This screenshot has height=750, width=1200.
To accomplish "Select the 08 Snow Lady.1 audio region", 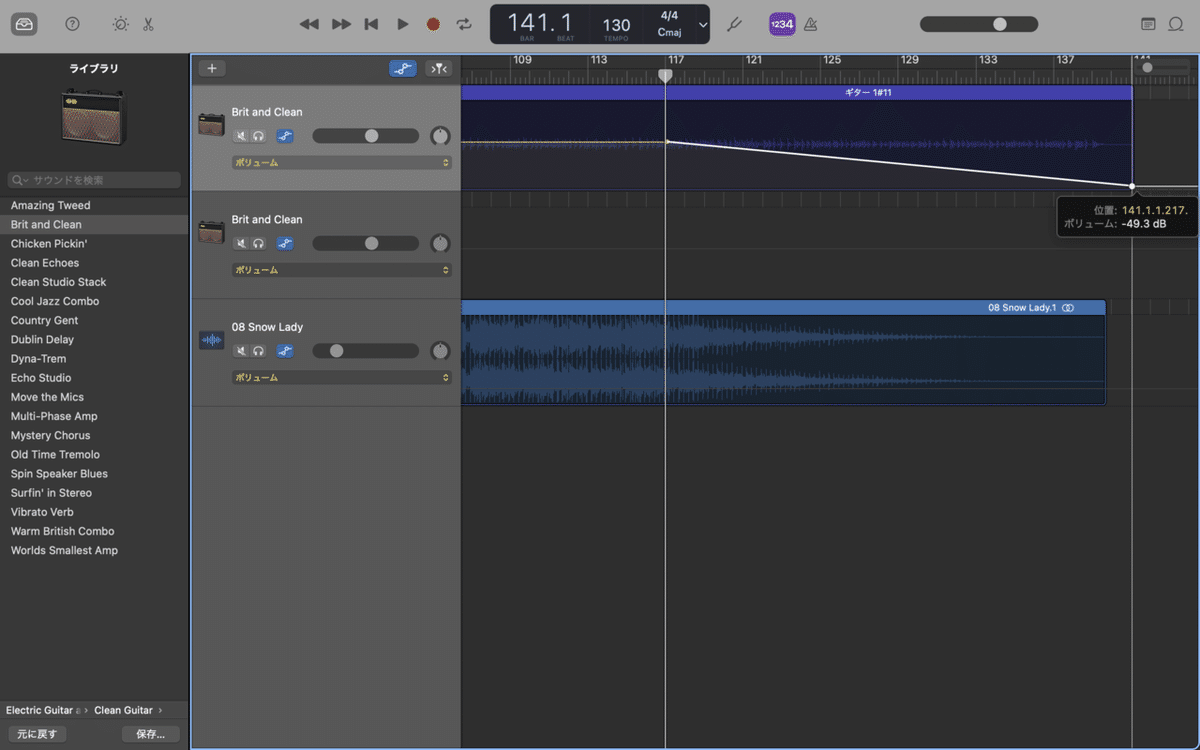I will [783, 353].
